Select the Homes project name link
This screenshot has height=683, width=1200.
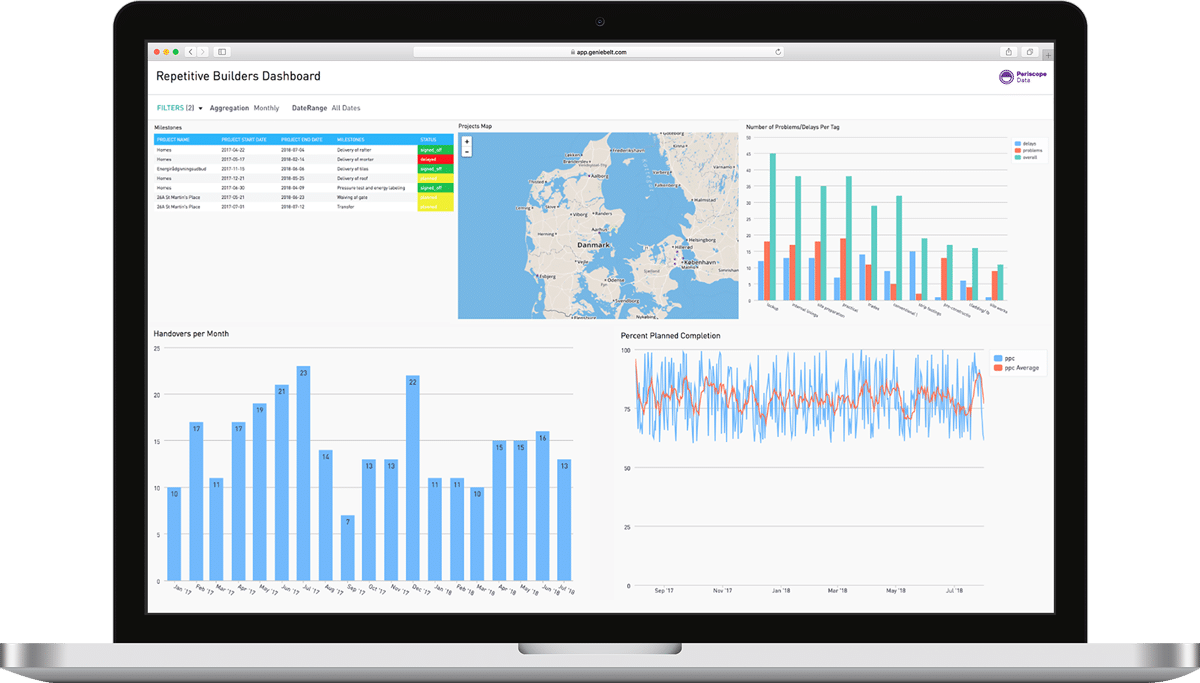[x=162, y=149]
